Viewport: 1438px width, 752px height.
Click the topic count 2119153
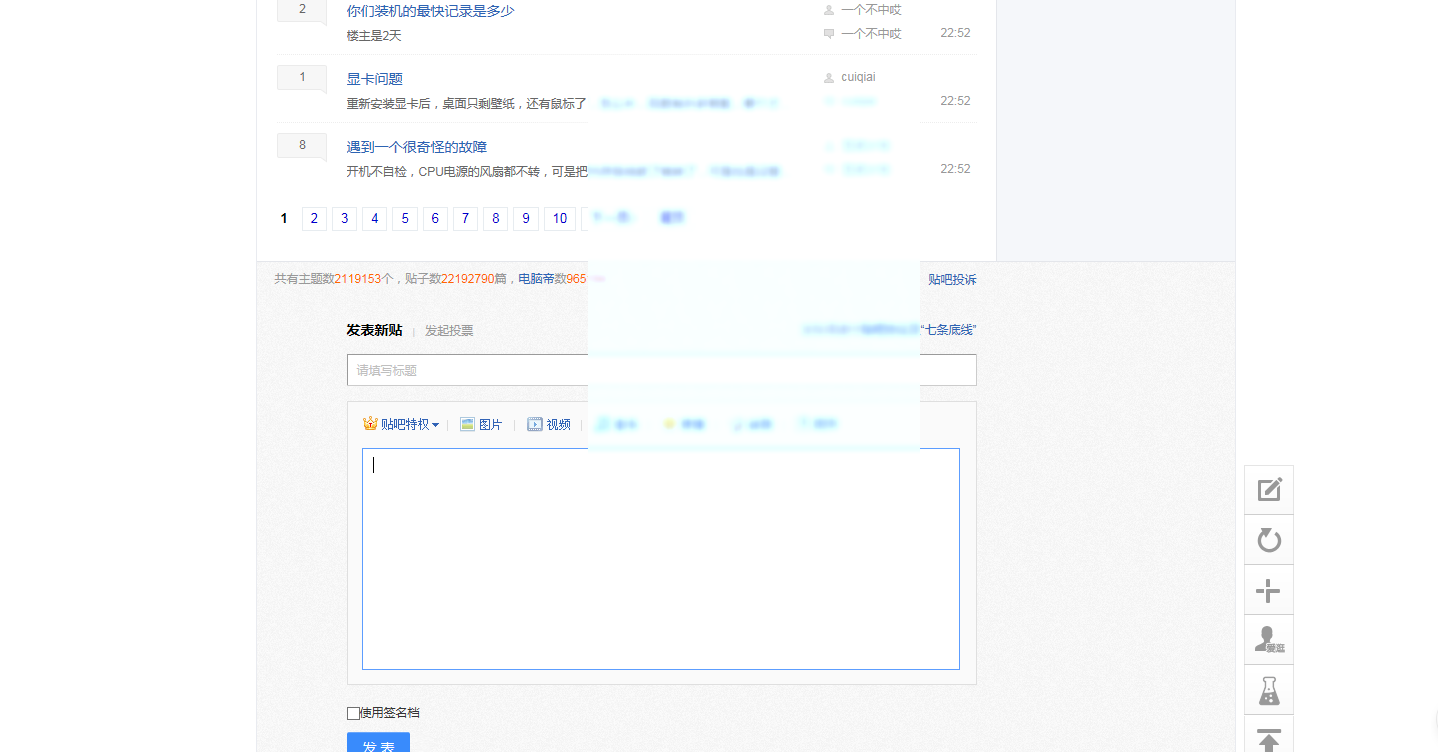358,279
